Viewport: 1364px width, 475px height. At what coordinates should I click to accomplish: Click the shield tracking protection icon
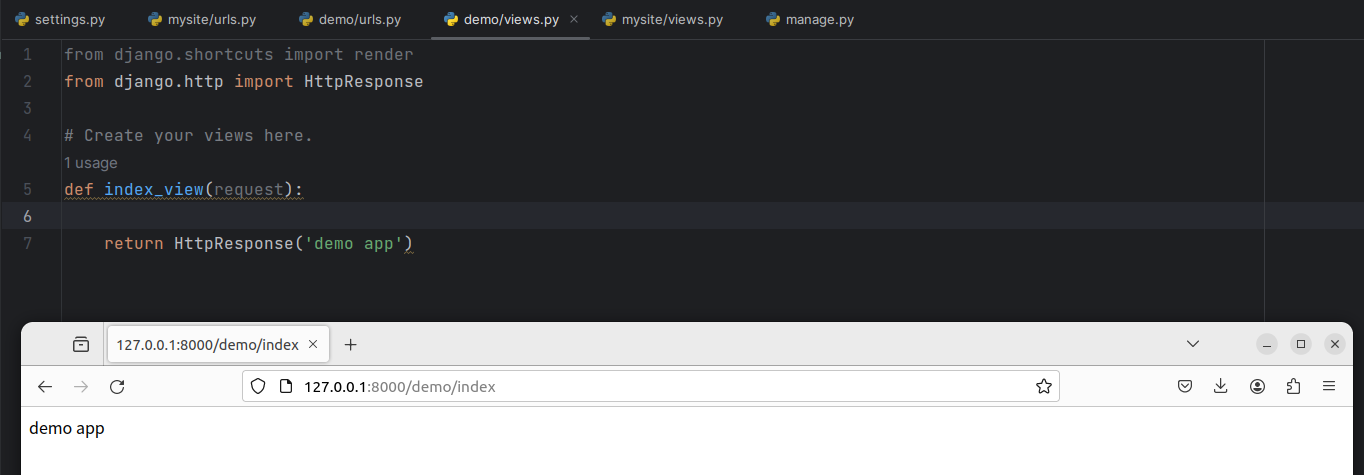[x=258, y=387]
